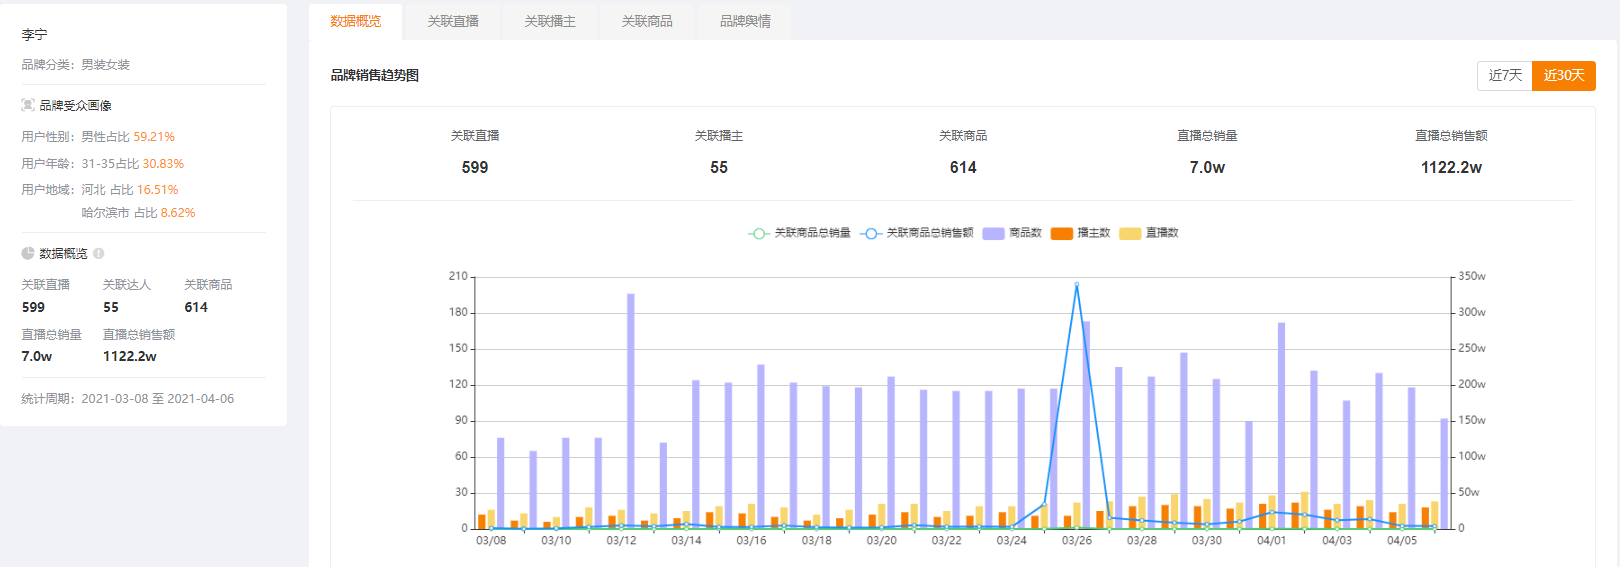Screen dimensions: 1620x567
Task: Click the 04/05 x-axis label
Action: click(x=1402, y=541)
